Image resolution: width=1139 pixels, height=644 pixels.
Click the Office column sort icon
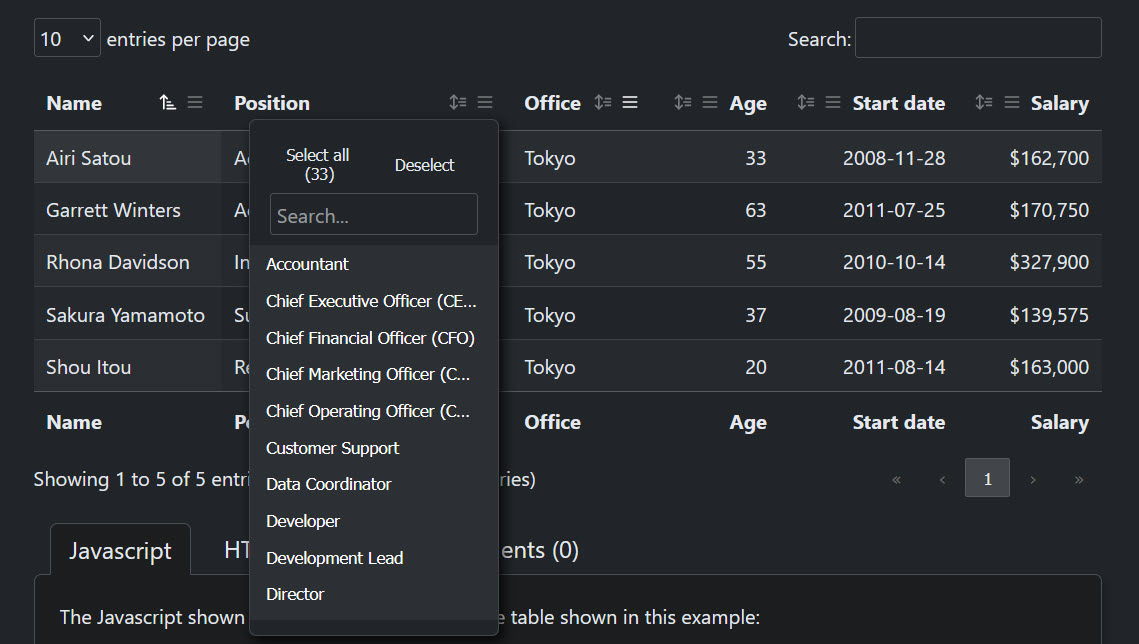pyautogui.click(x=603, y=102)
